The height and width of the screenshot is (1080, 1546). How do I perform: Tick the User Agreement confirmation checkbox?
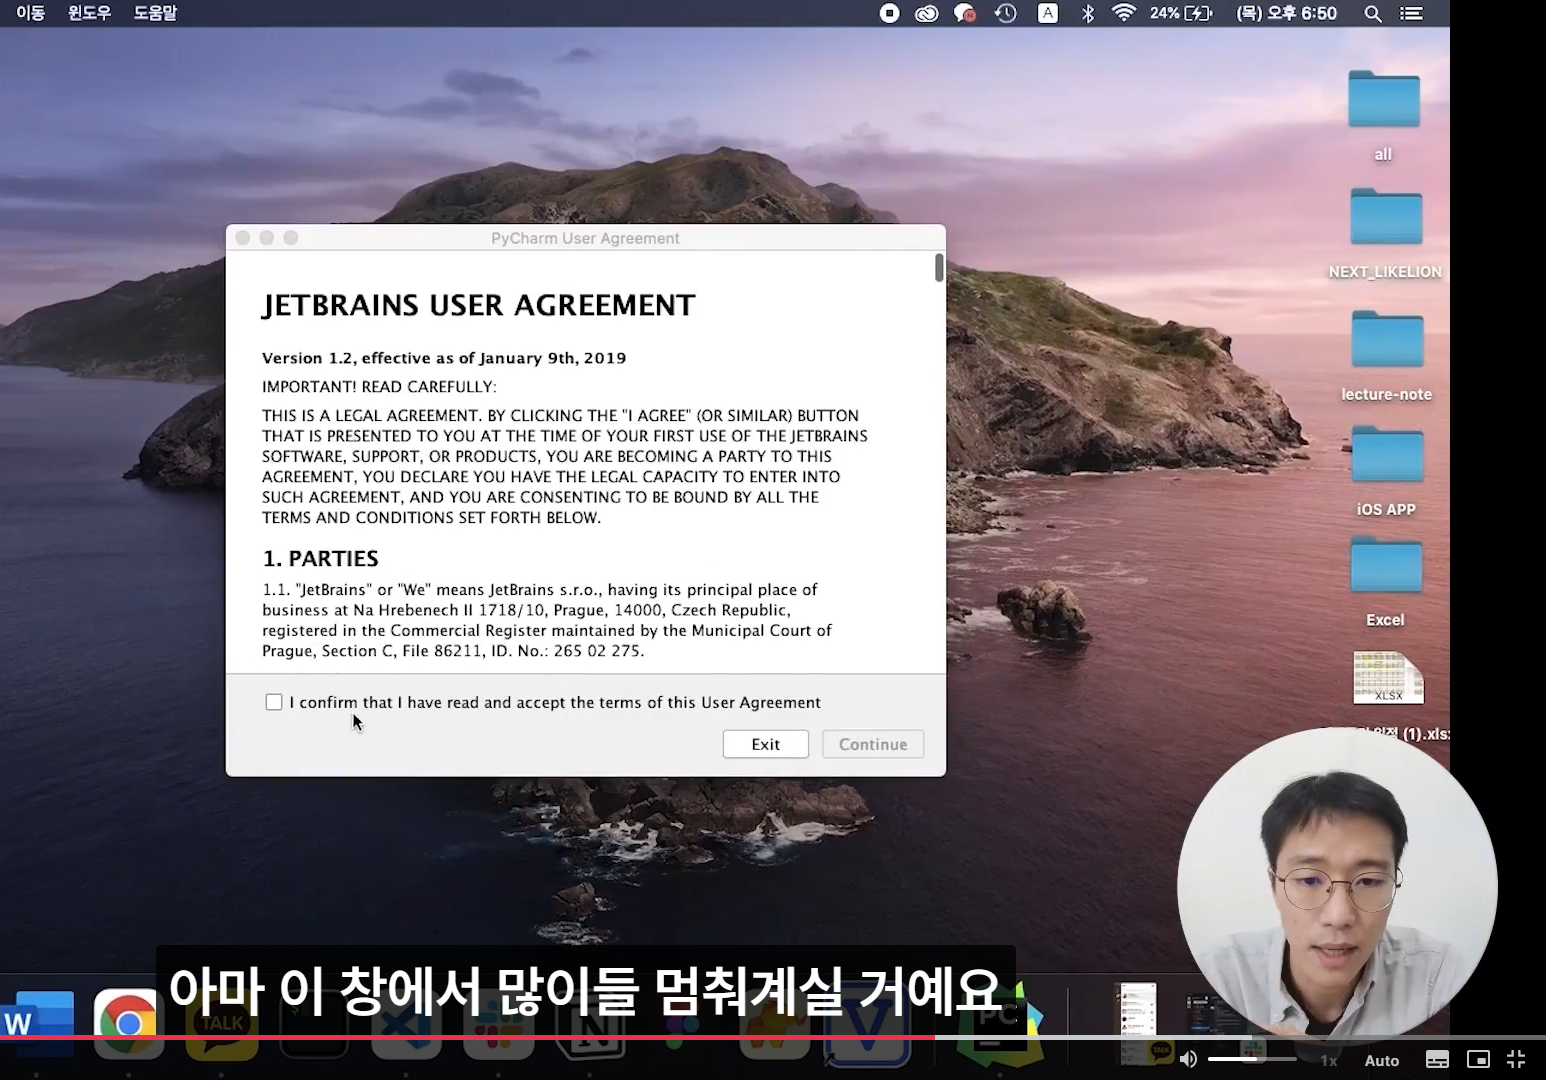click(x=274, y=702)
